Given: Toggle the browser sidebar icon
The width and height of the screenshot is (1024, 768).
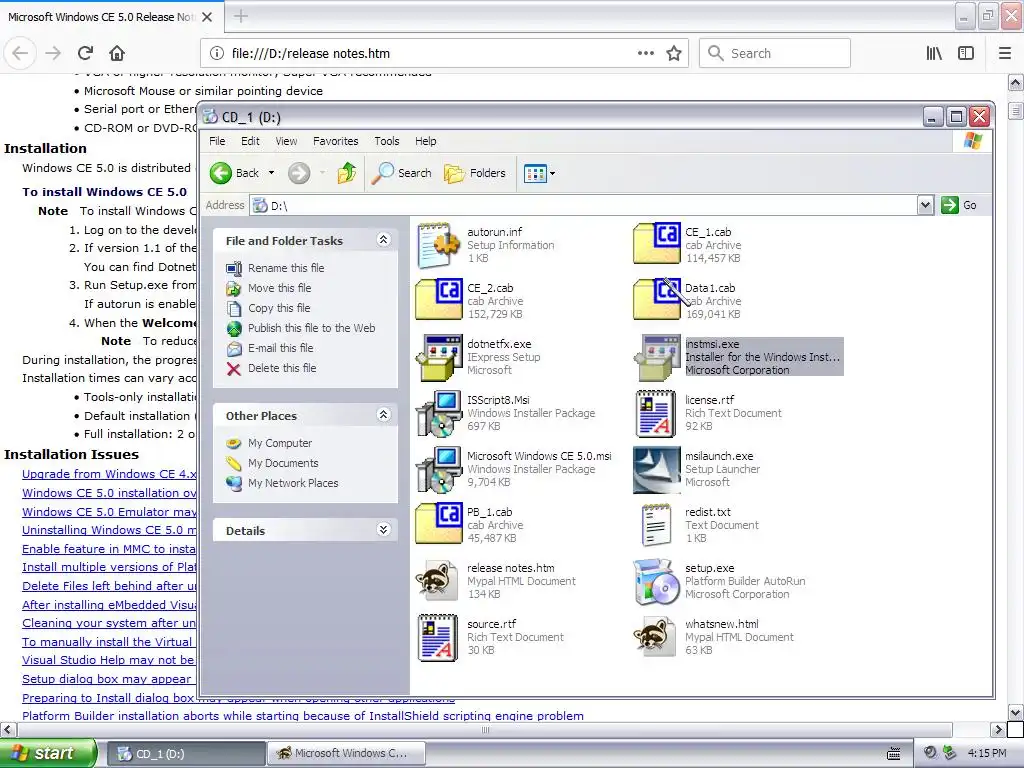Looking at the screenshot, I should click(966, 53).
